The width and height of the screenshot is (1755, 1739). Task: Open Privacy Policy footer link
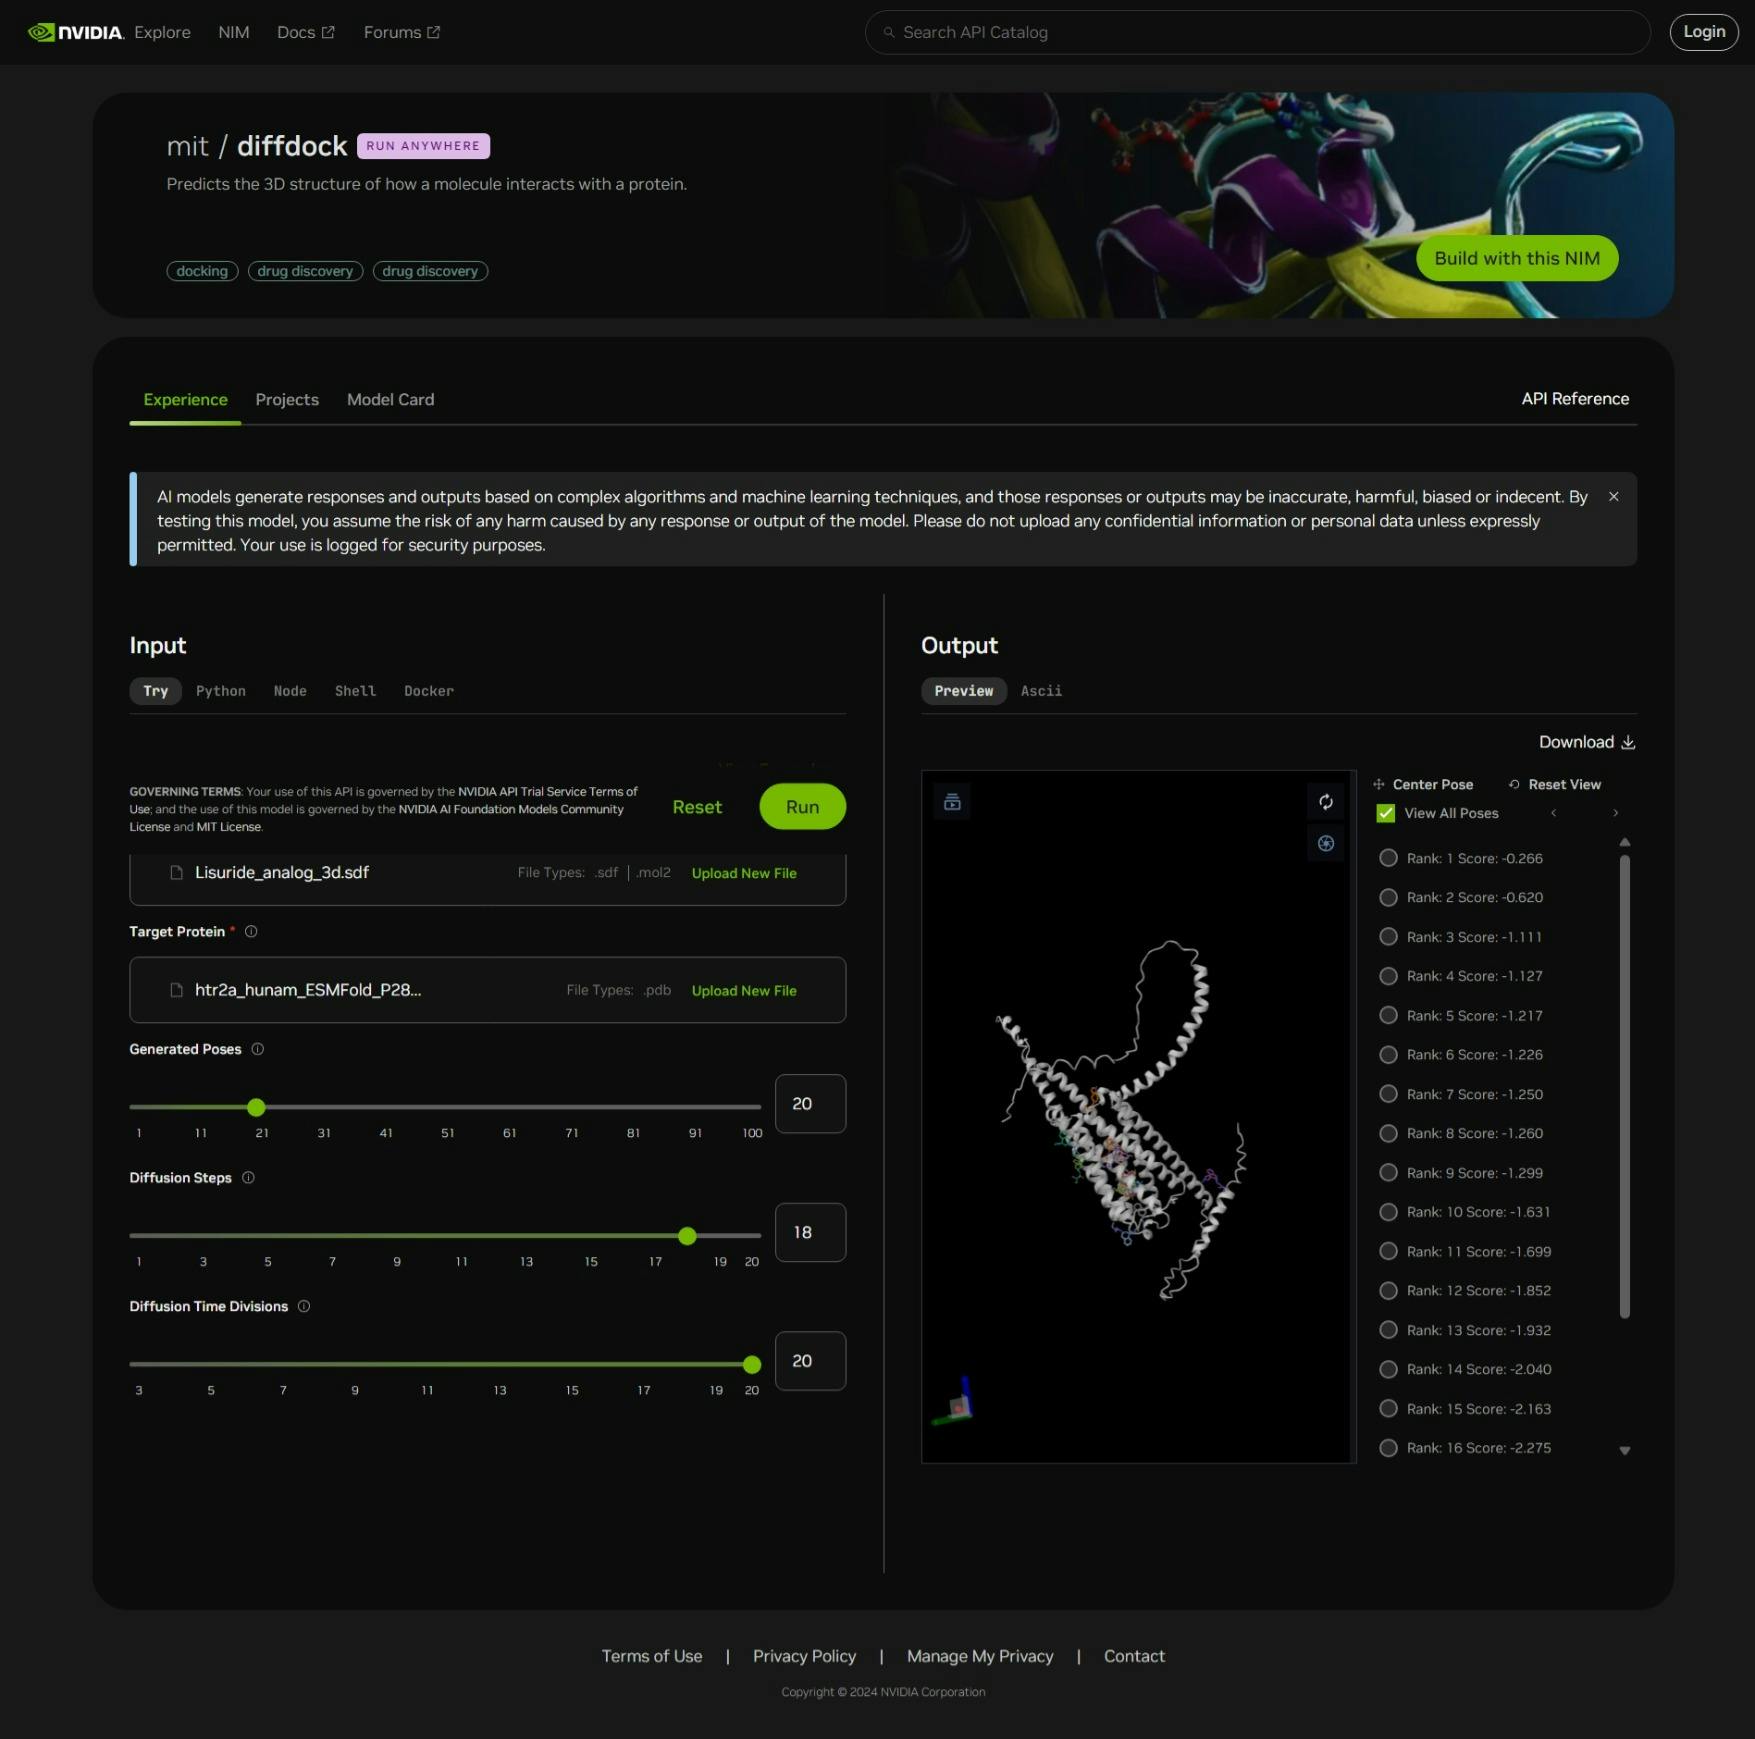tap(804, 1656)
